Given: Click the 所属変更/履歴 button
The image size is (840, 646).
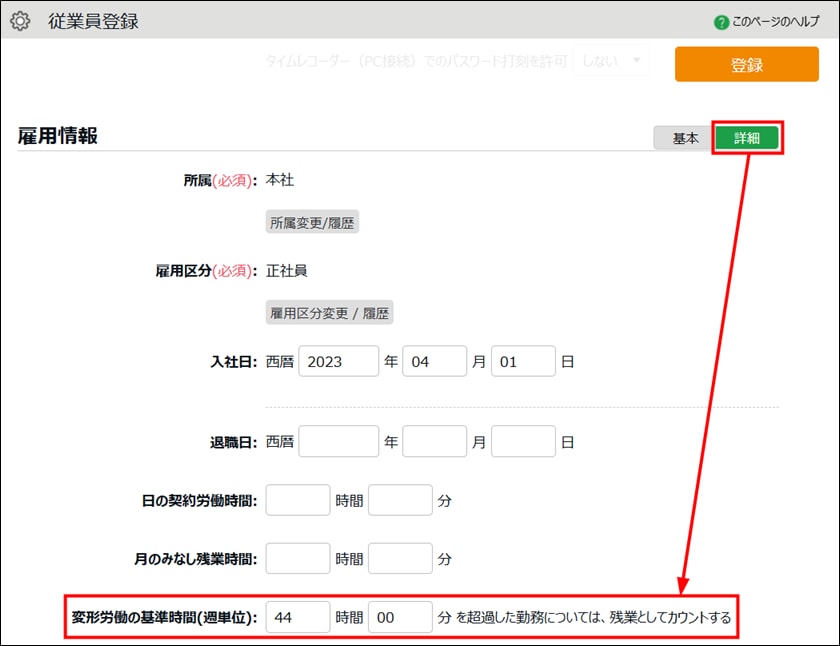Looking at the screenshot, I should pyautogui.click(x=312, y=222).
